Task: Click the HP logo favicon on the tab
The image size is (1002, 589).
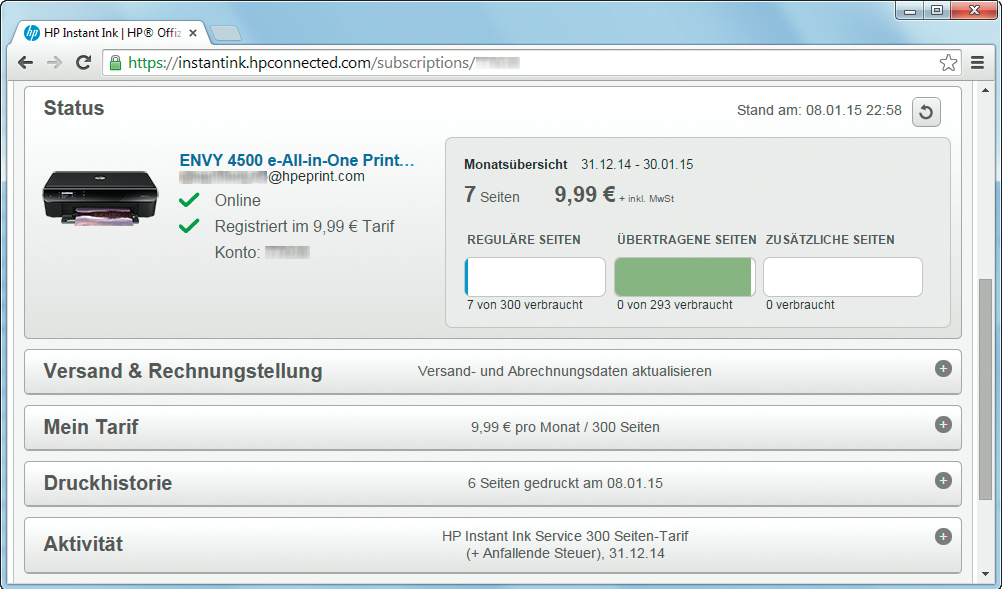Action: pyautogui.click(x=32, y=33)
